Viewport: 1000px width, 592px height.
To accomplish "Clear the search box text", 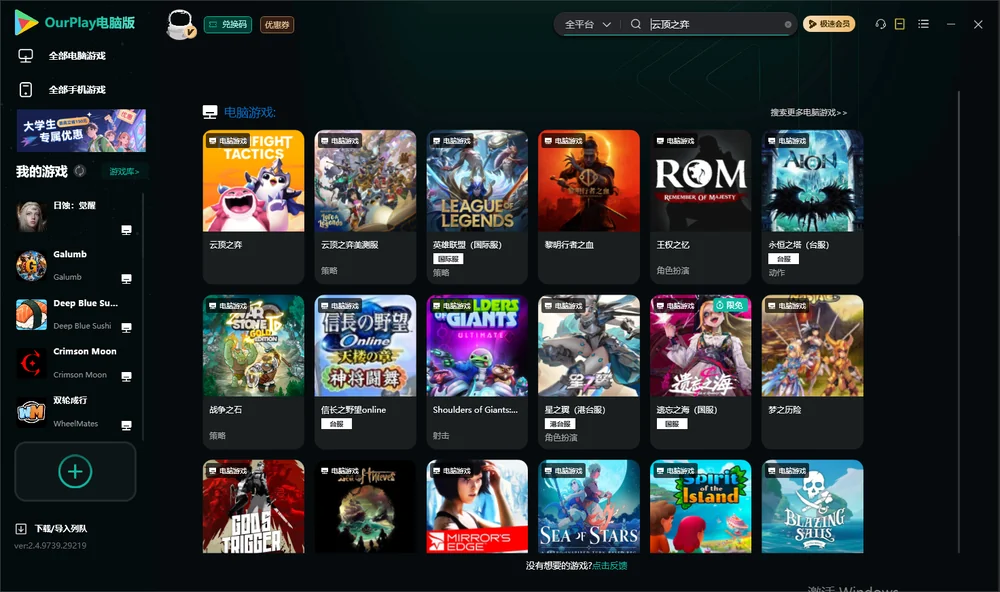I will click(x=788, y=24).
